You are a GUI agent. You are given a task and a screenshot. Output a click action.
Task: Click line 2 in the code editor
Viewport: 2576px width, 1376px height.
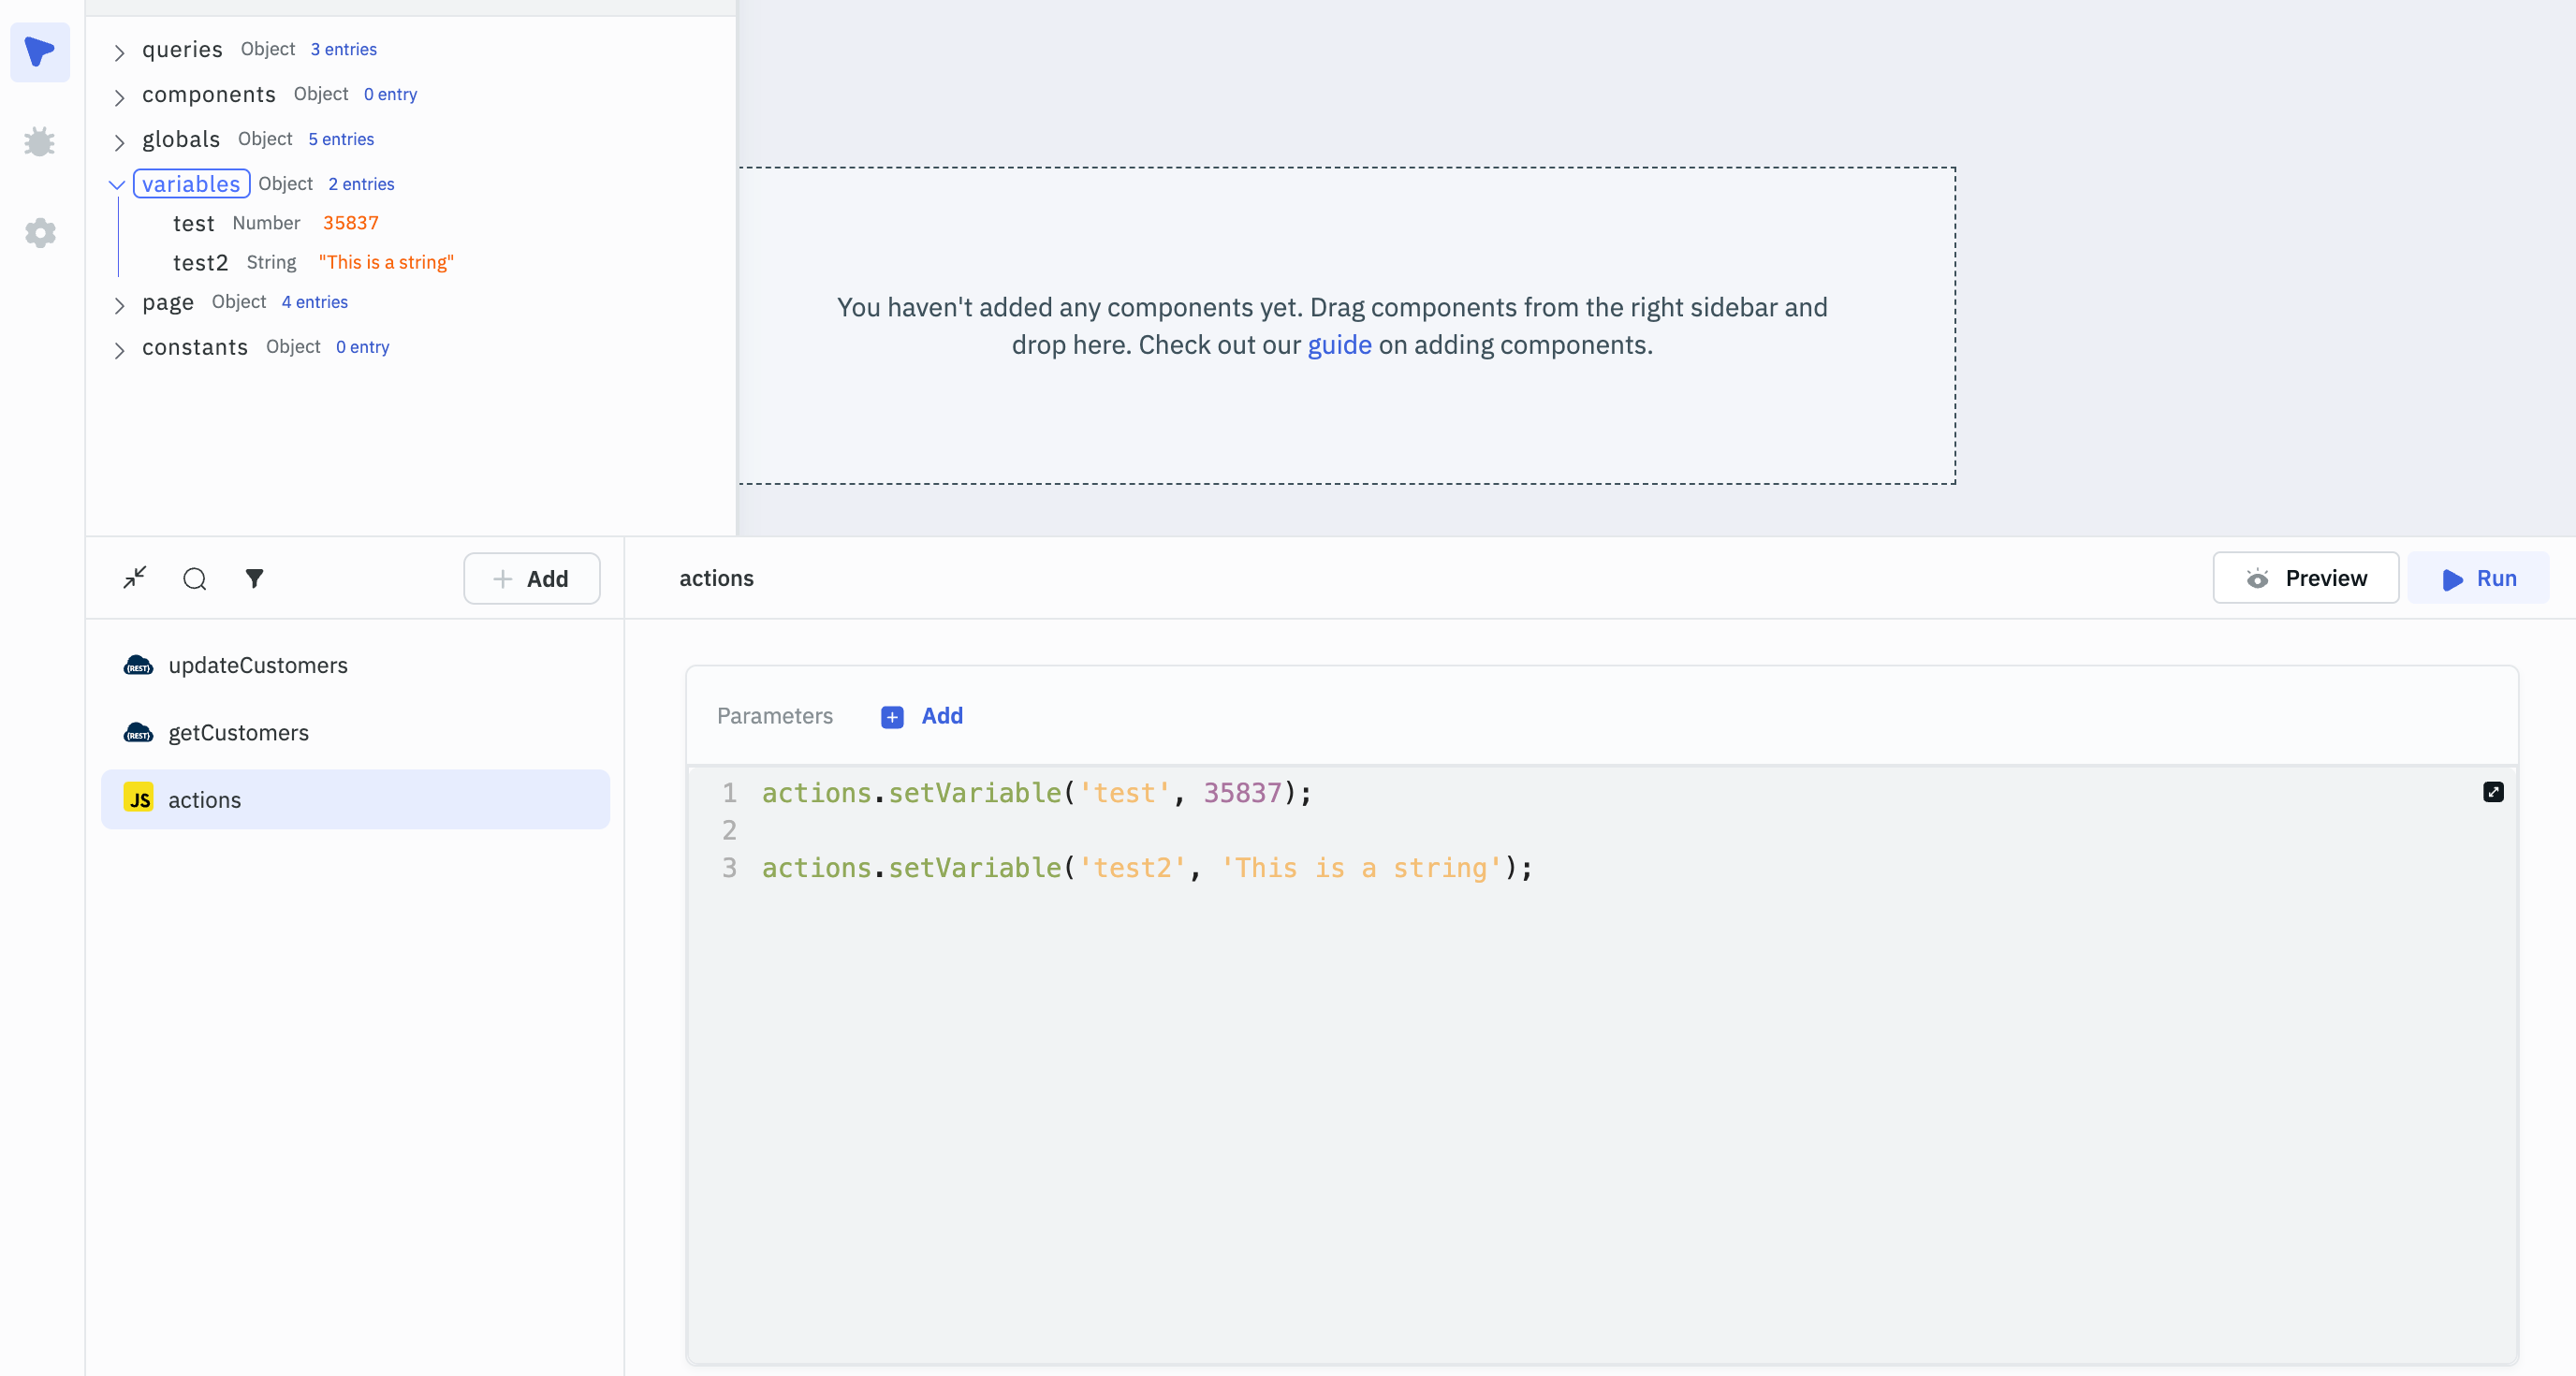pos(1000,830)
